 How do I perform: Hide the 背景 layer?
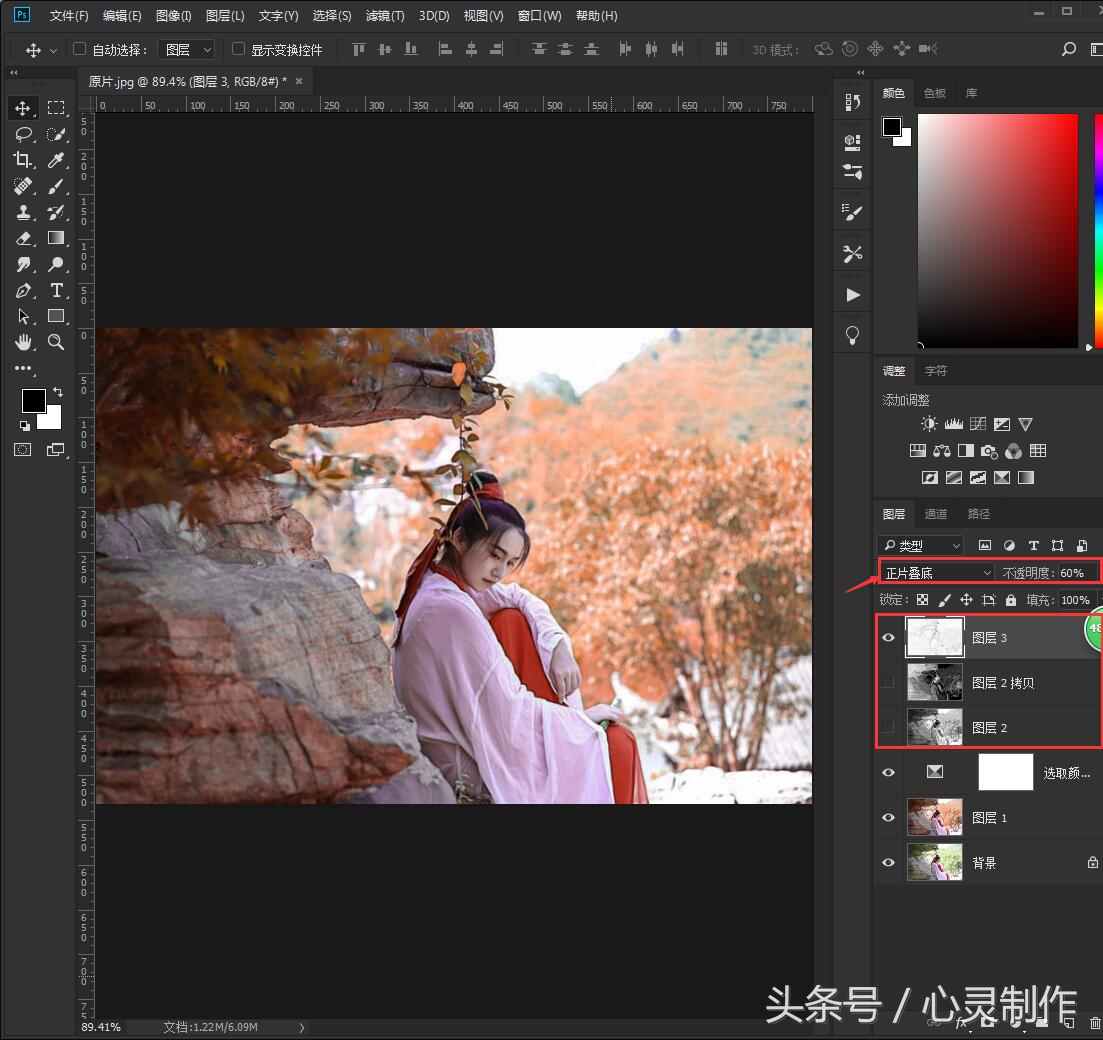pos(888,862)
